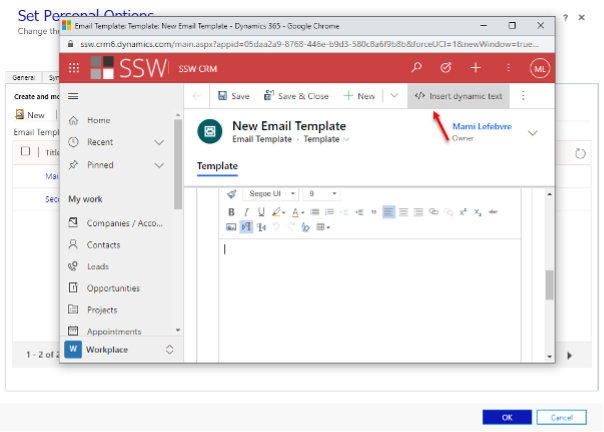Click the superscript icon

coord(463,212)
